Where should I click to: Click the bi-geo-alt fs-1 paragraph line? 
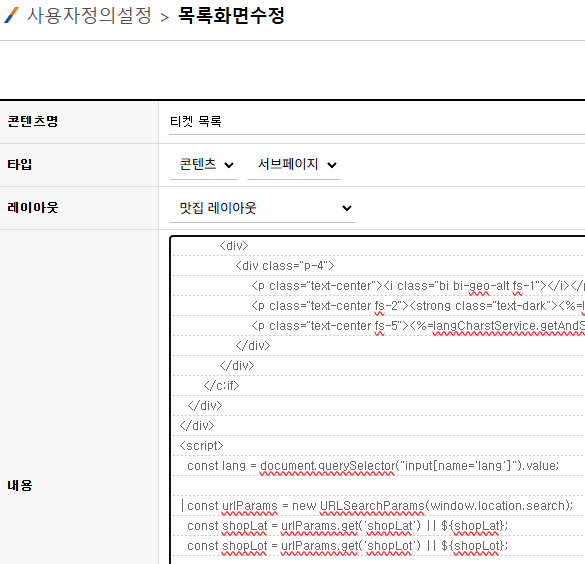tap(418, 286)
